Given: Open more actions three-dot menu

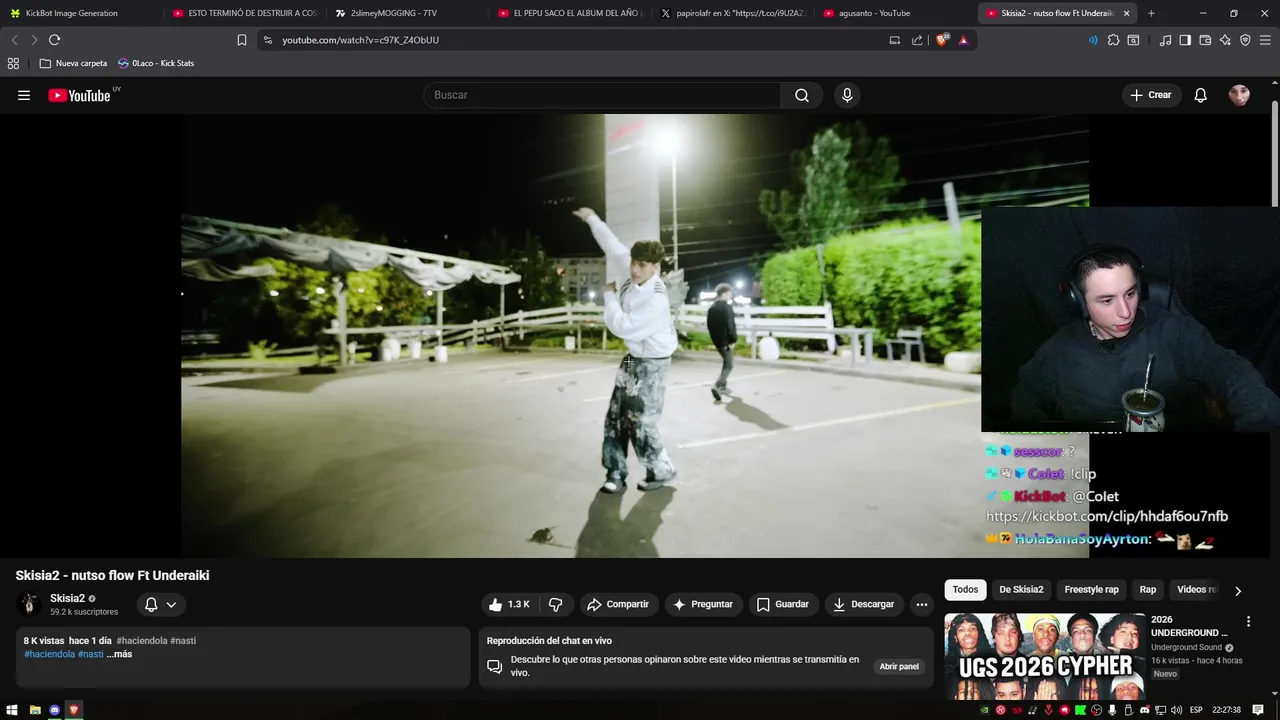Looking at the screenshot, I should click(922, 604).
